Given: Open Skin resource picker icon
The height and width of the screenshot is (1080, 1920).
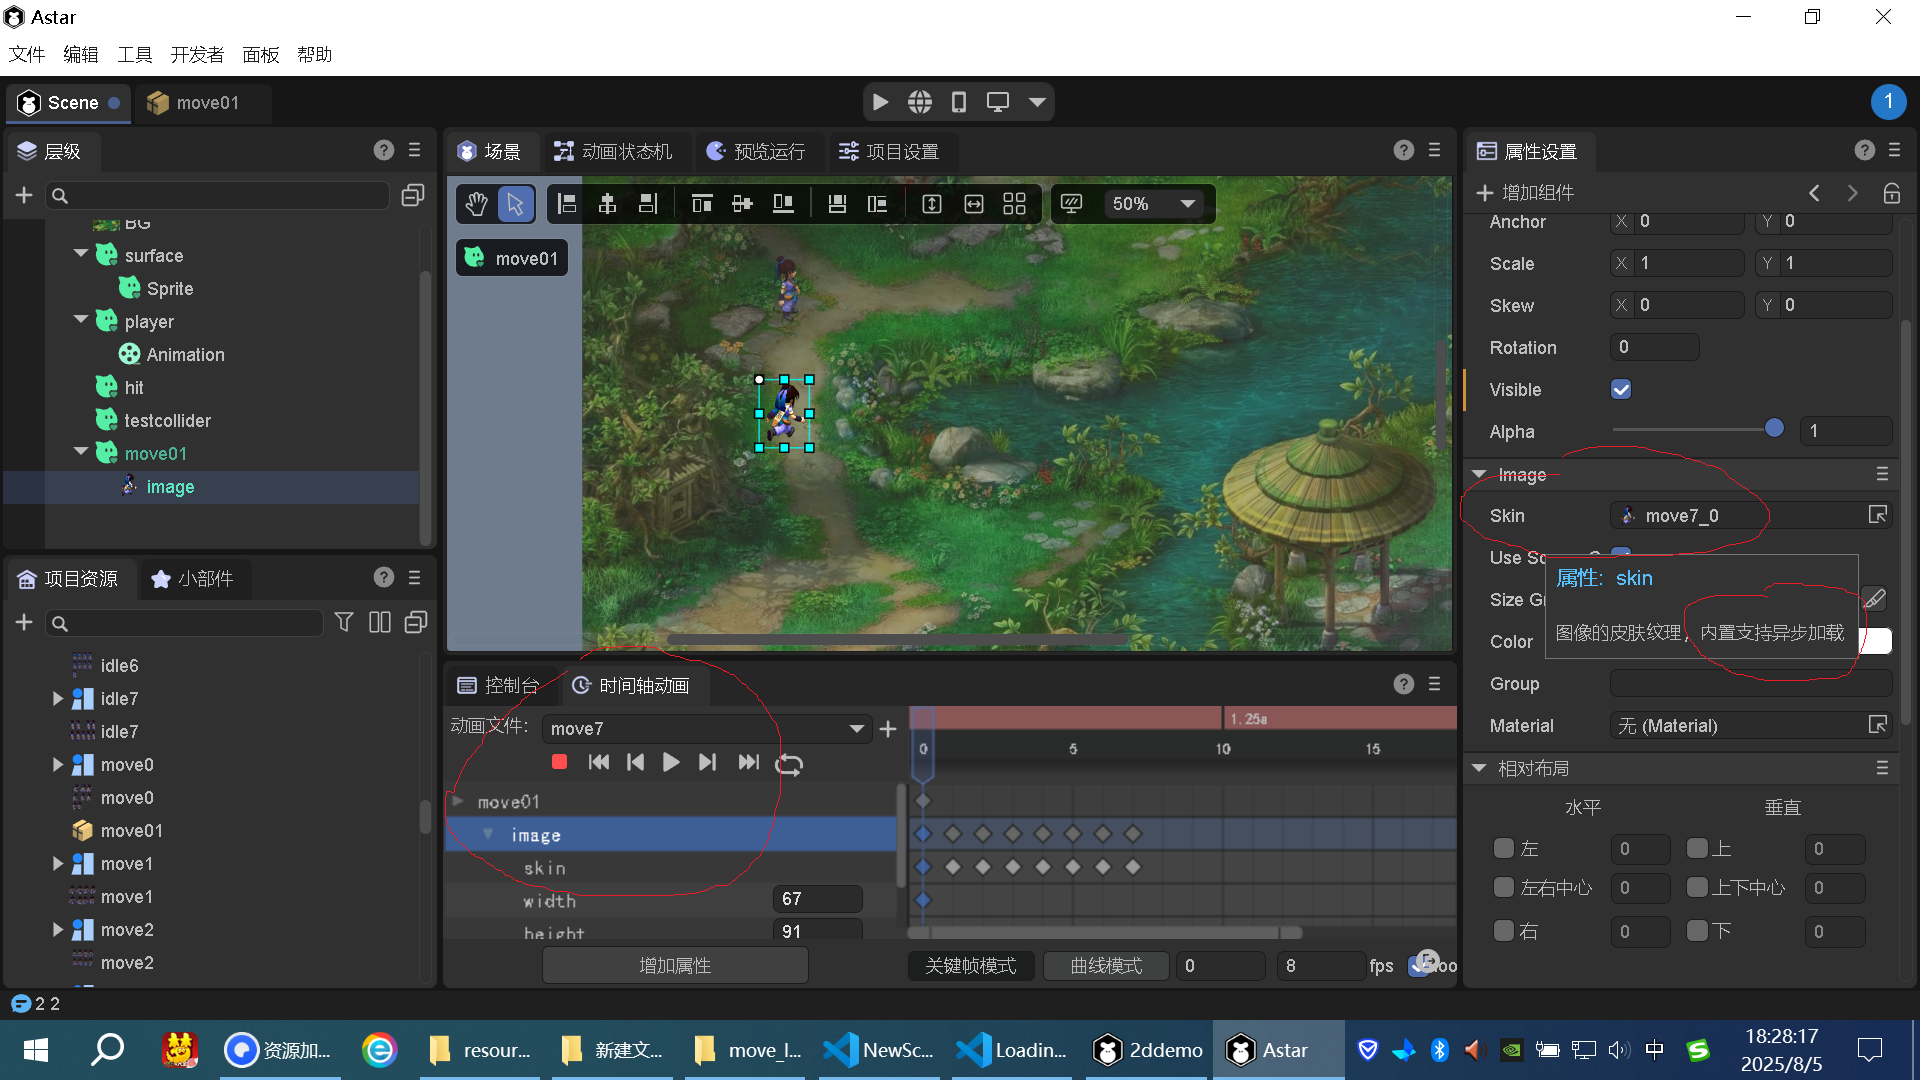Looking at the screenshot, I should pos(1878,514).
